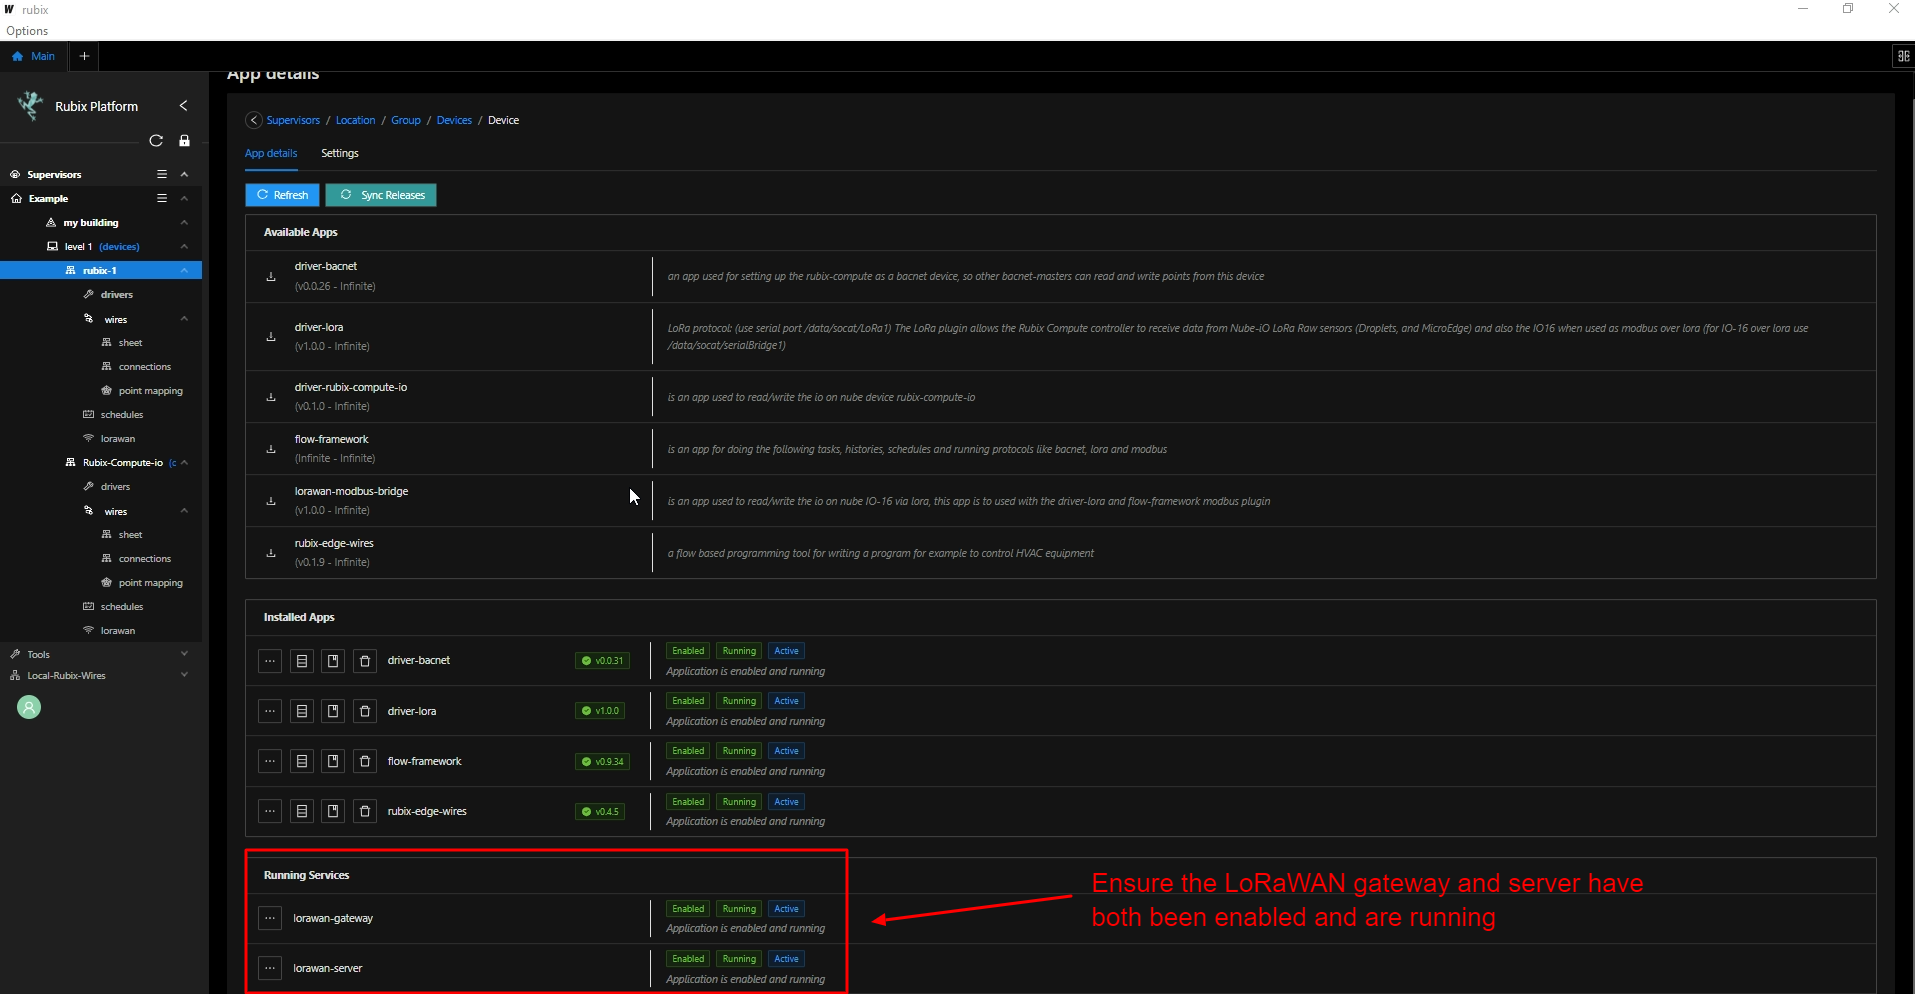Screen dimensions: 1915x994
Task: Expand the Local-Rubix-Wires section
Action: 184,675
